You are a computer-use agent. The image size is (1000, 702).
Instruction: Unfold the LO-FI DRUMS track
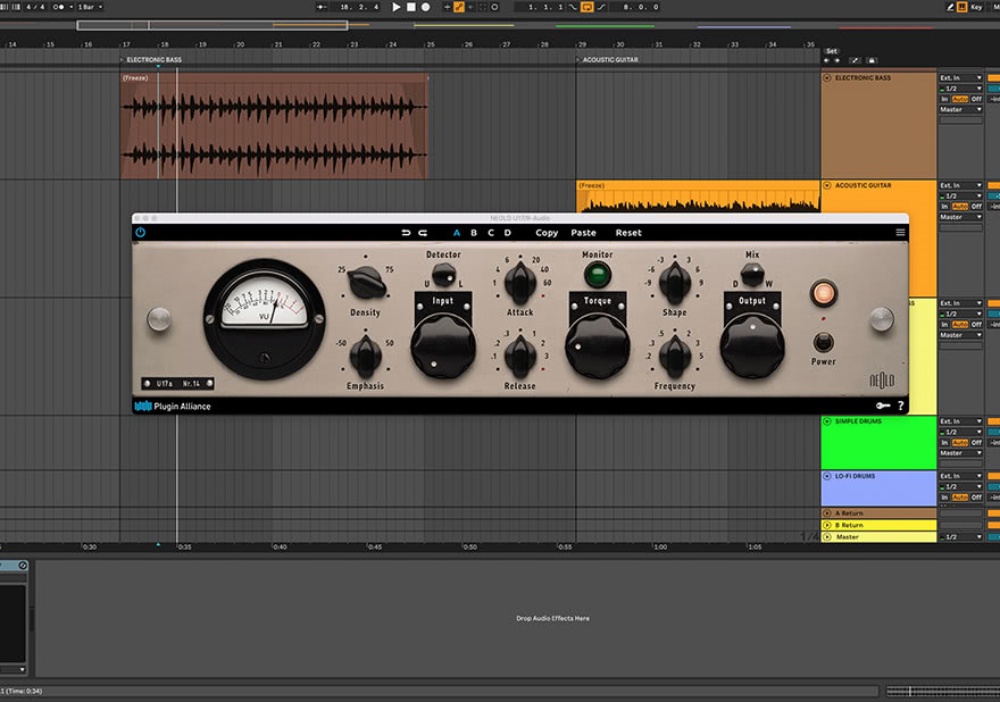827,476
